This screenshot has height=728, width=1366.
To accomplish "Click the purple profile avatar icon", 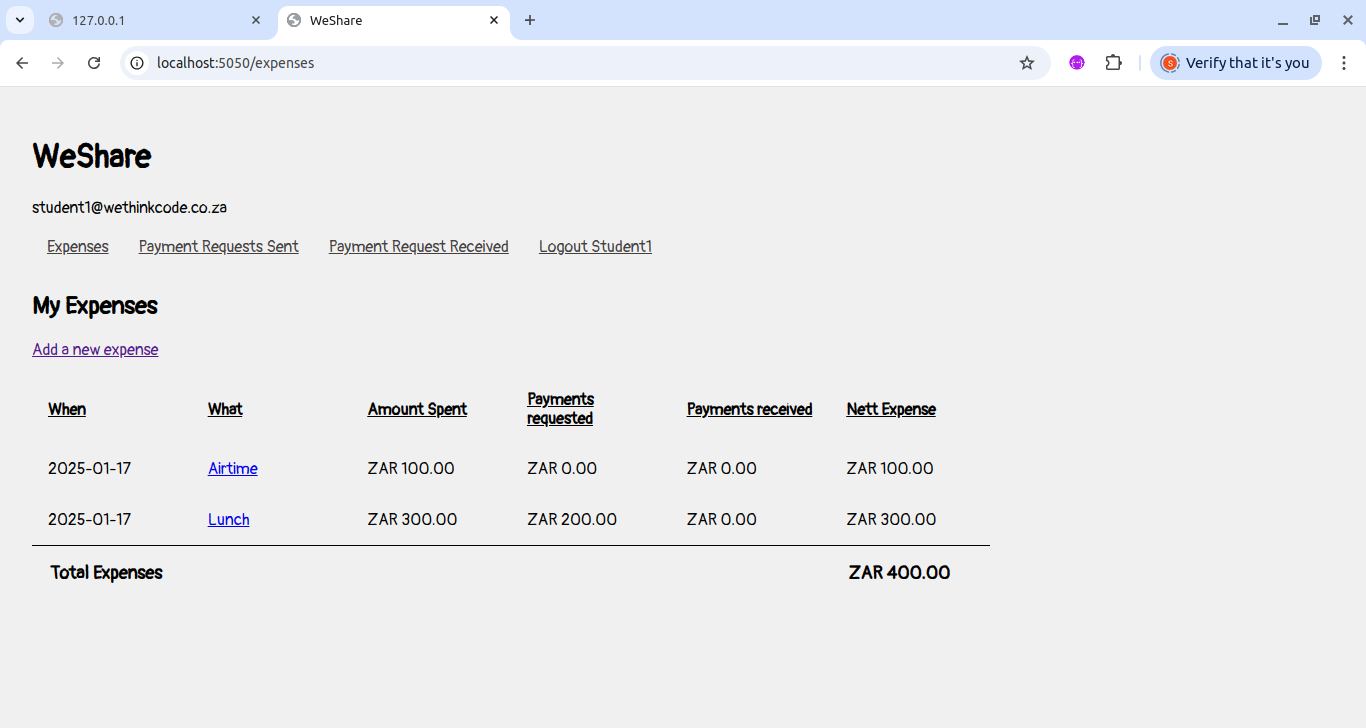I will [1076, 62].
